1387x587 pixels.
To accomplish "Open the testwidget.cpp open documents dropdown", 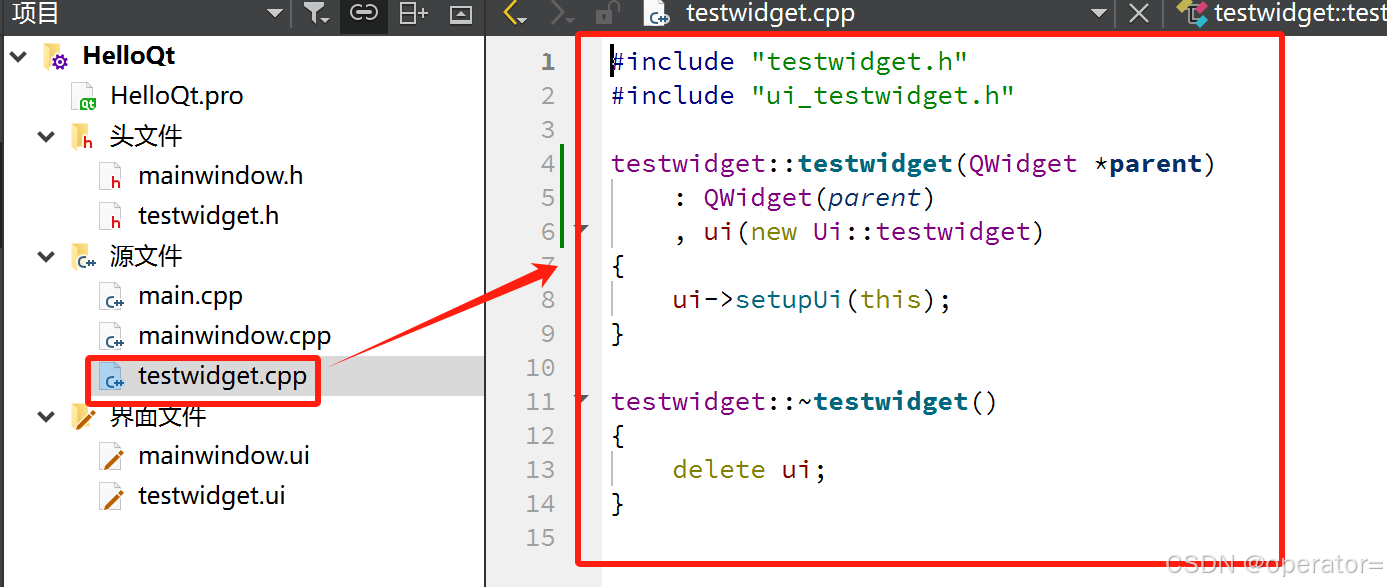I will tap(1099, 14).
